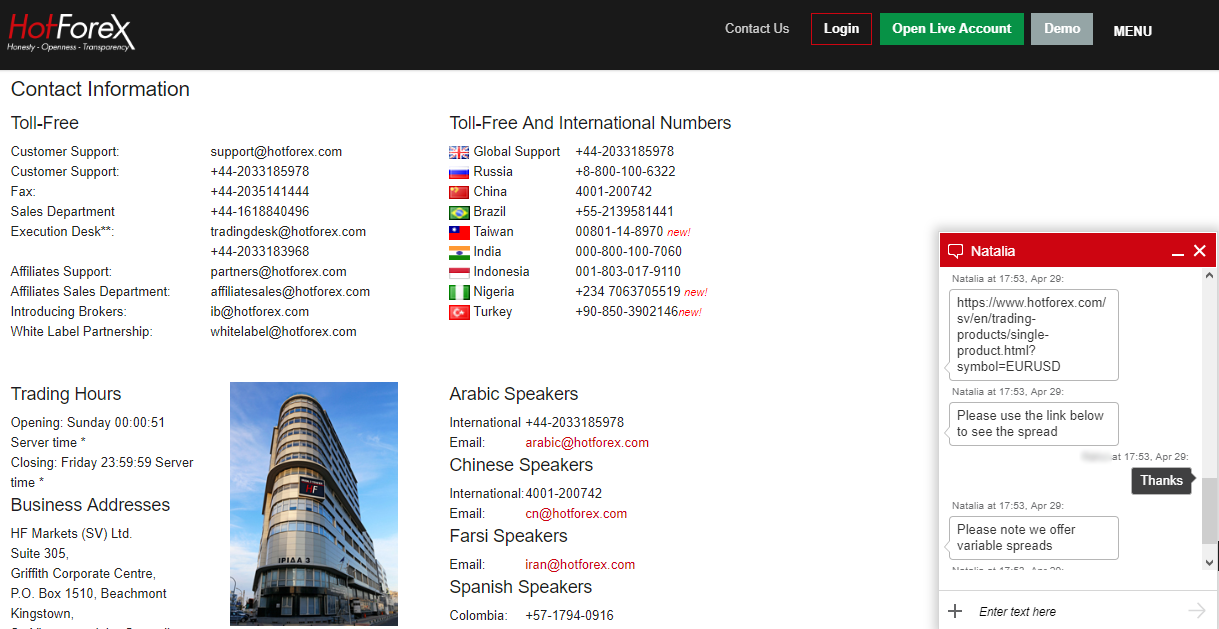
Task: Click the Spanish Speakers heading
Action: 520,587
